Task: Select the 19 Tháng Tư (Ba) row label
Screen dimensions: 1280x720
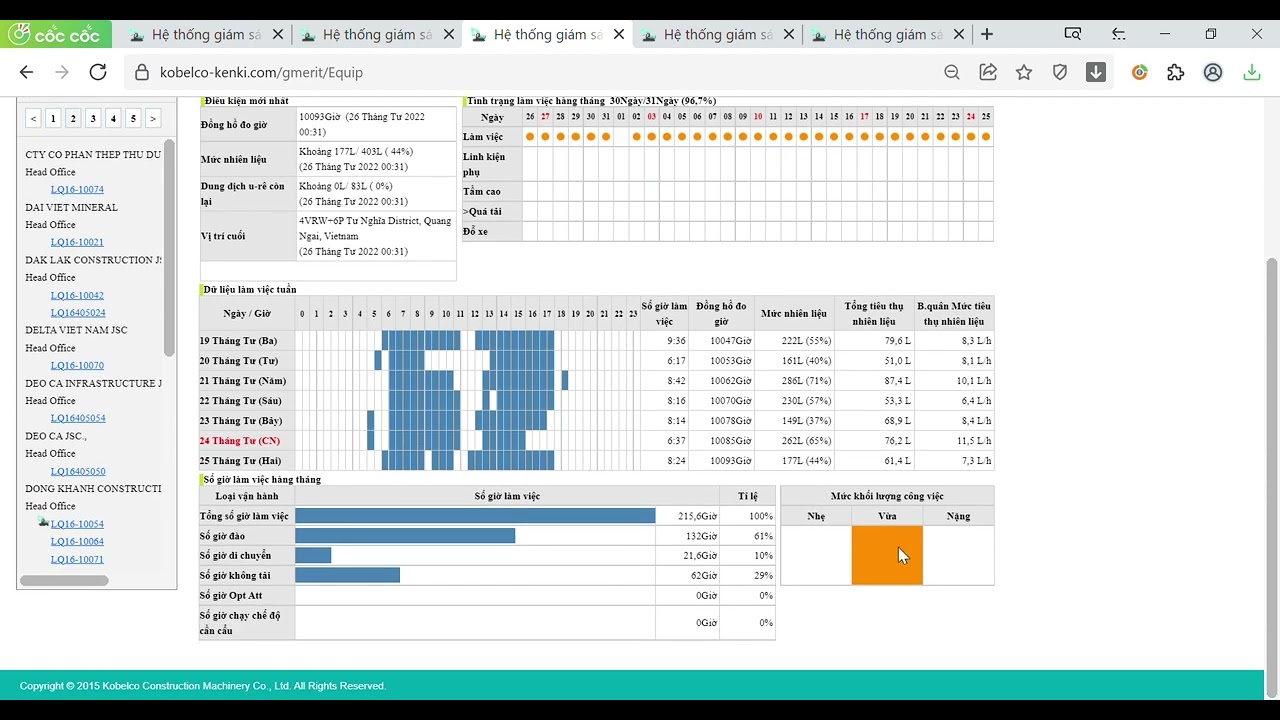Action: [238, 341]
